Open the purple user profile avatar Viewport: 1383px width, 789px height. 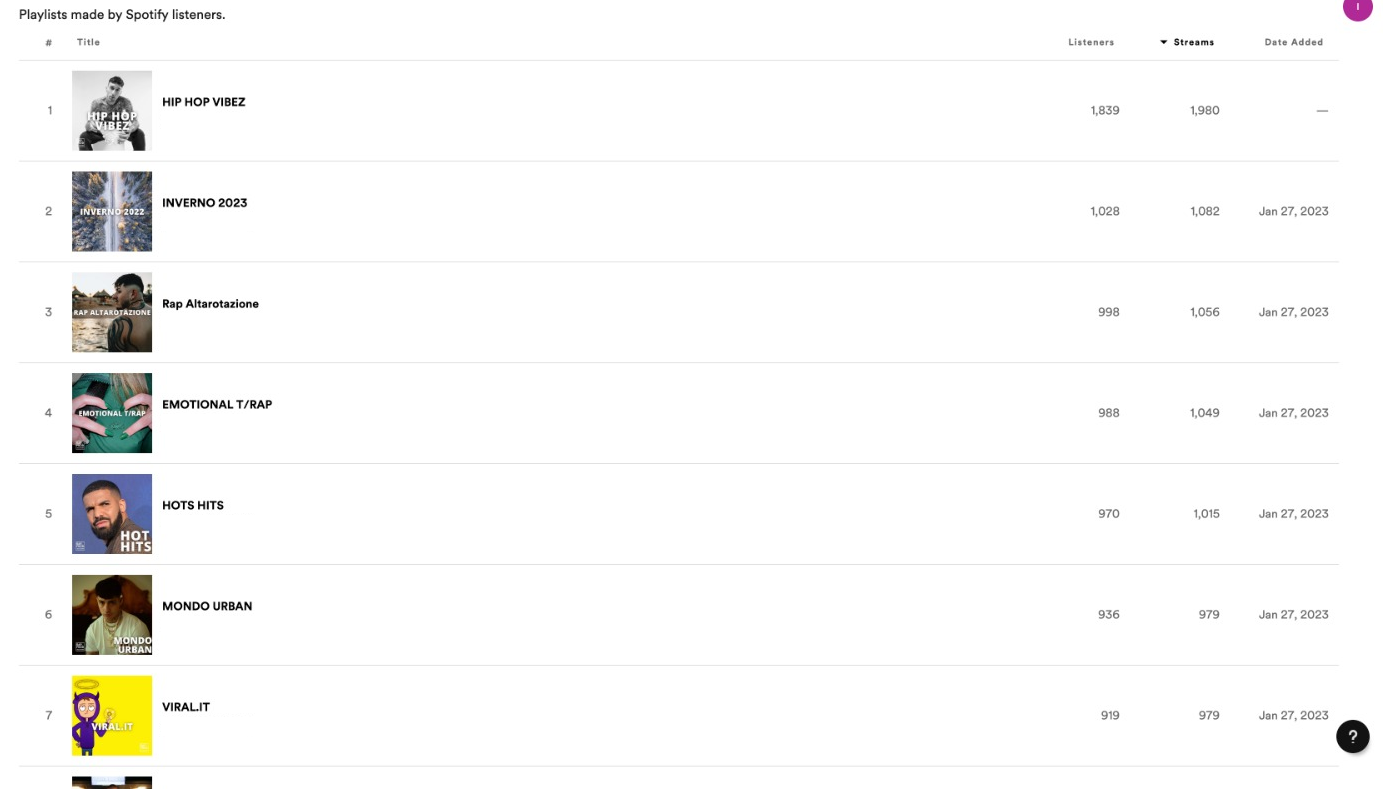click(1357, 8)
